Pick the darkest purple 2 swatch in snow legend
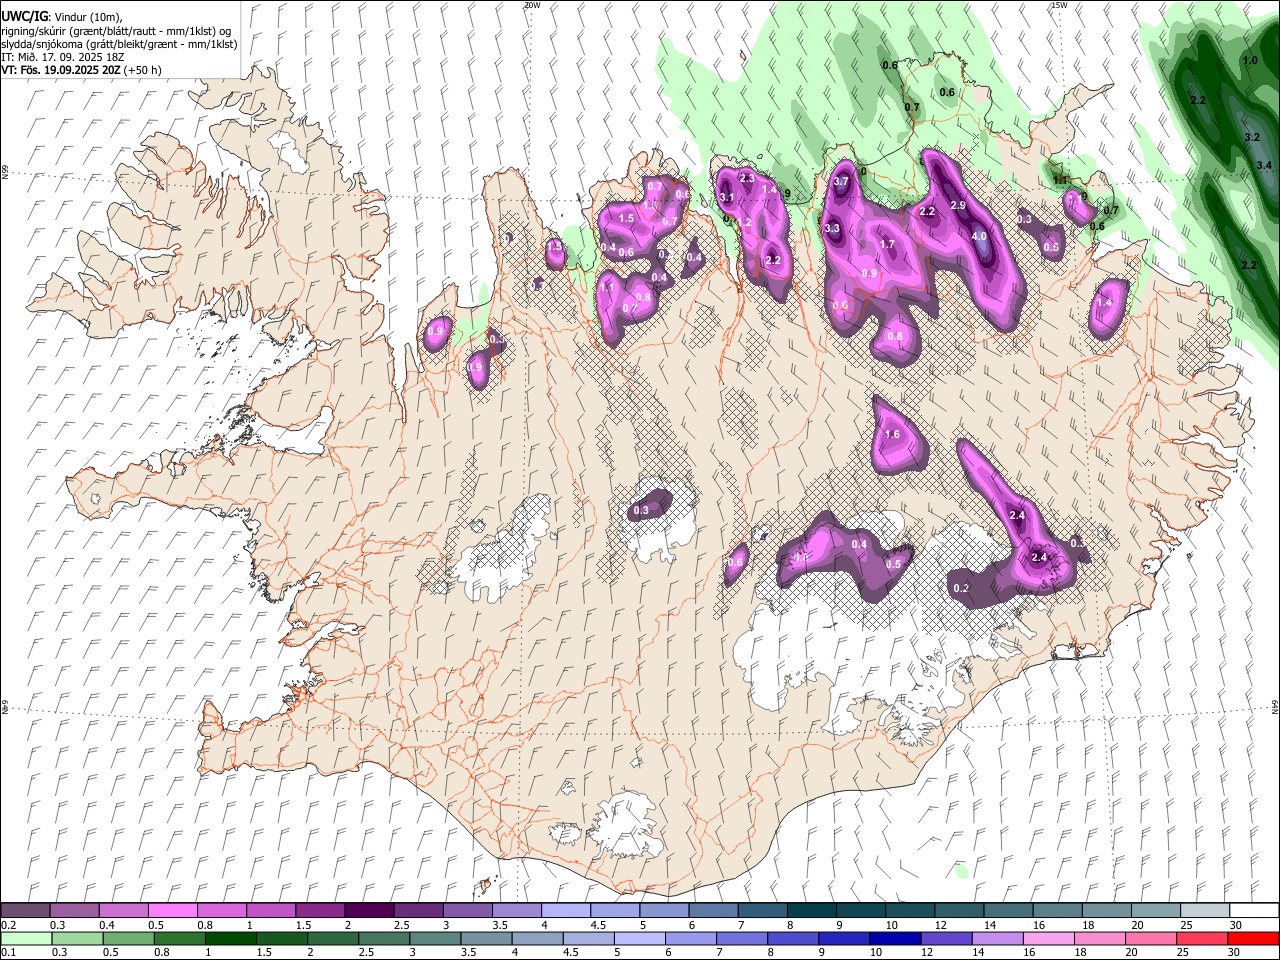 [368, 911]
